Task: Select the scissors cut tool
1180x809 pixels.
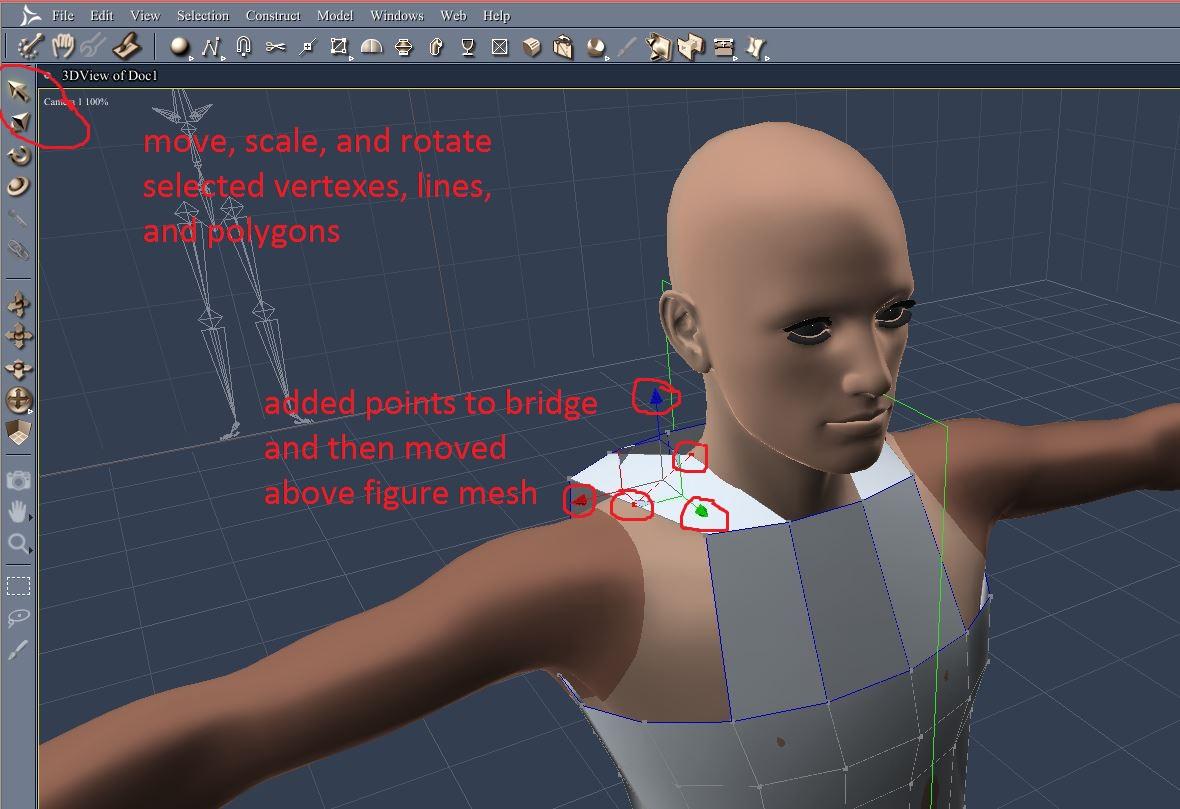Action: [x=275, y=47]
